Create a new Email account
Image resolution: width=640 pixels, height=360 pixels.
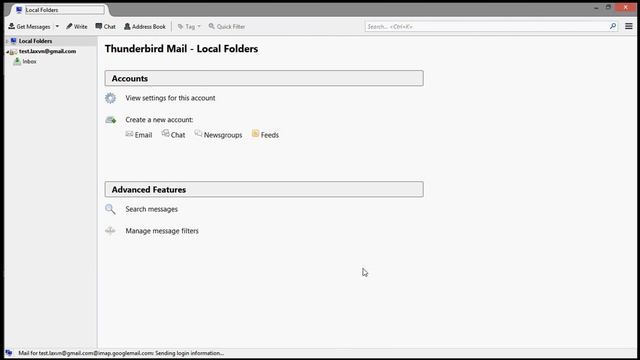click(x=143, y=135)
